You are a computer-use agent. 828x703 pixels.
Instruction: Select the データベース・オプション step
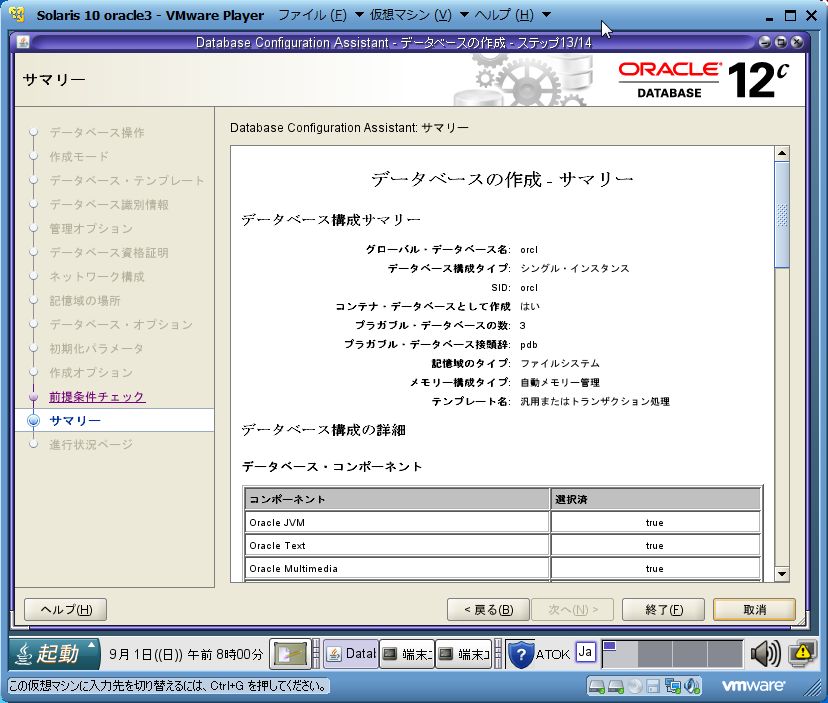pyautogui.click(x=121, y=324)
